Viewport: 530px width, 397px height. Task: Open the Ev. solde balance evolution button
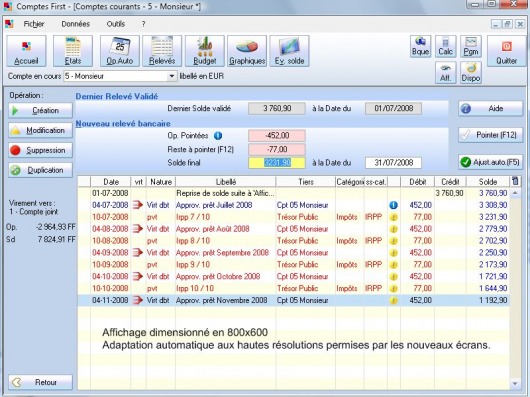pos(289,51)
